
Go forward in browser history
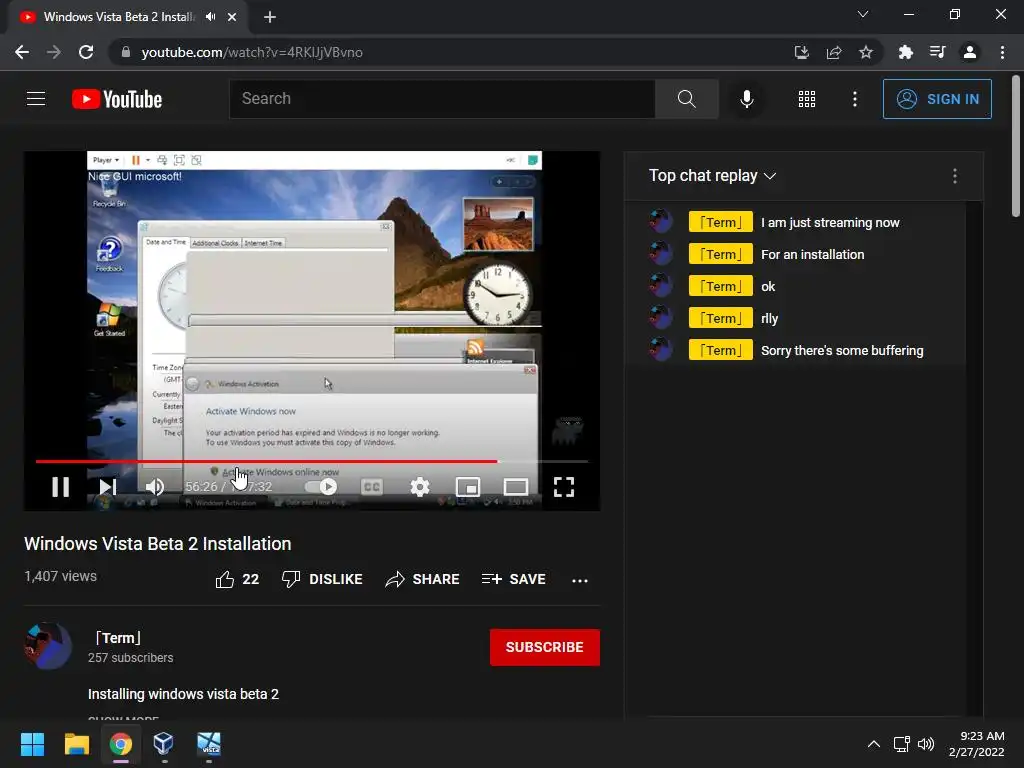coord(54,52)
